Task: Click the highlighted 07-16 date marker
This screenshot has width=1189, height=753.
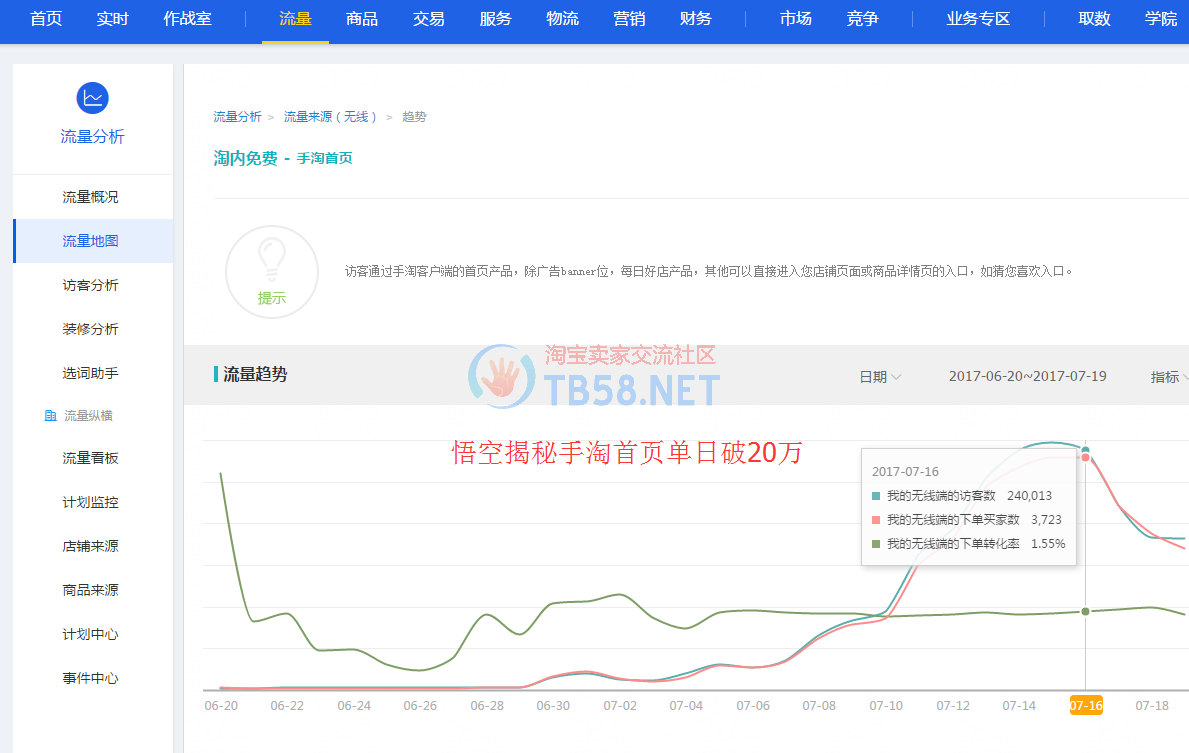Action: tap(1085, 705)
